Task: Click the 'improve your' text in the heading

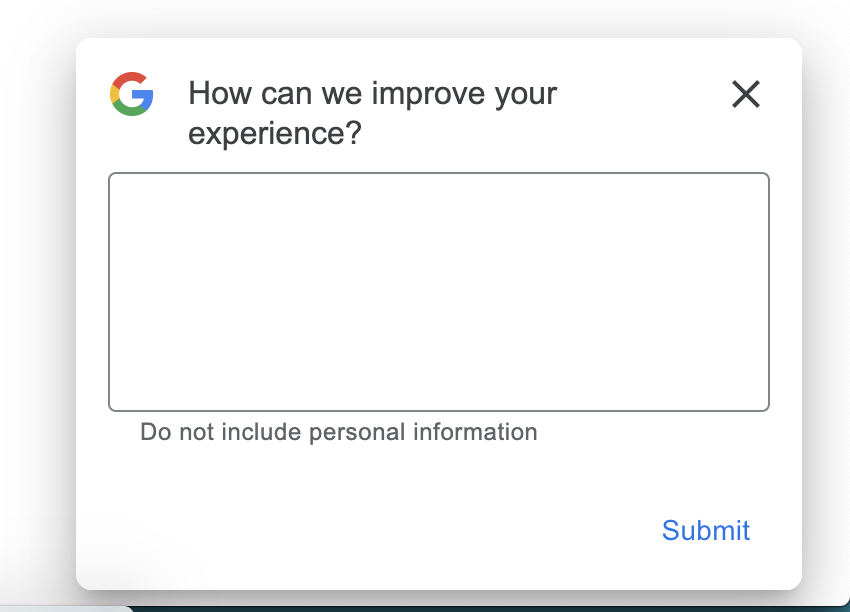Action: (x=464, y=94)
